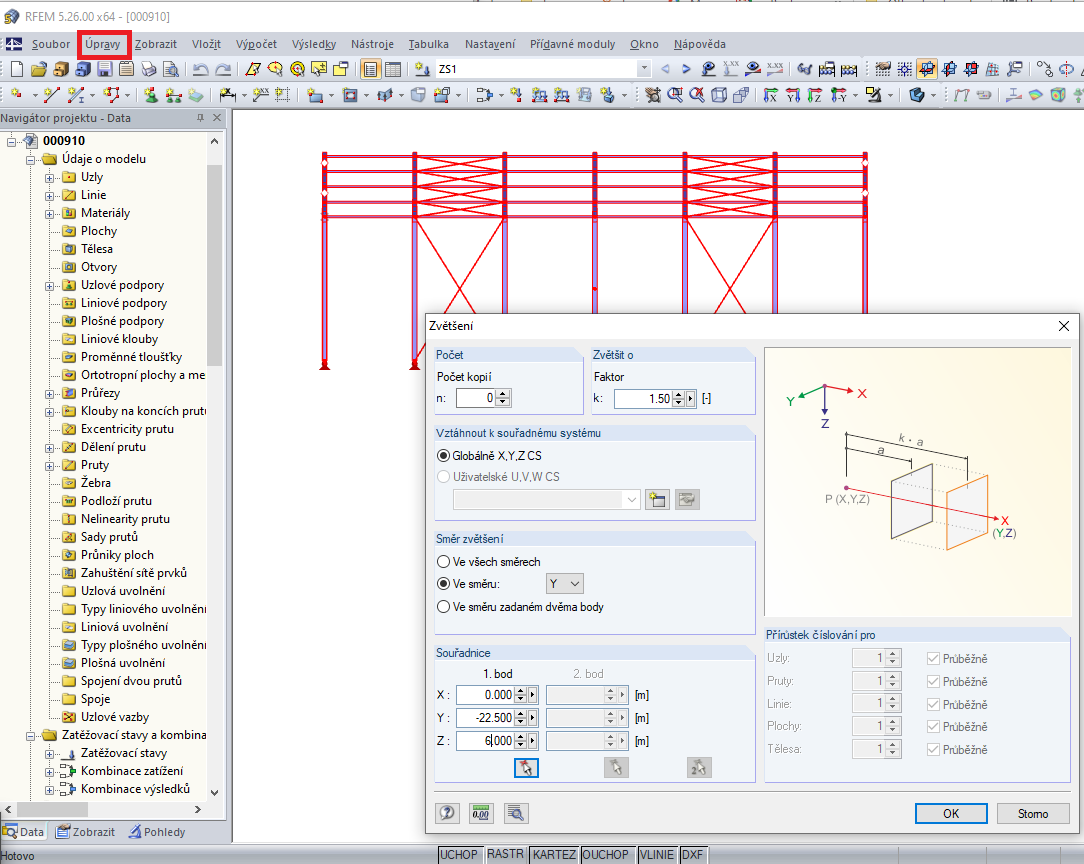Select Uzlové podpory in navigator tree
1084x864 pixels.
[122, 285]
